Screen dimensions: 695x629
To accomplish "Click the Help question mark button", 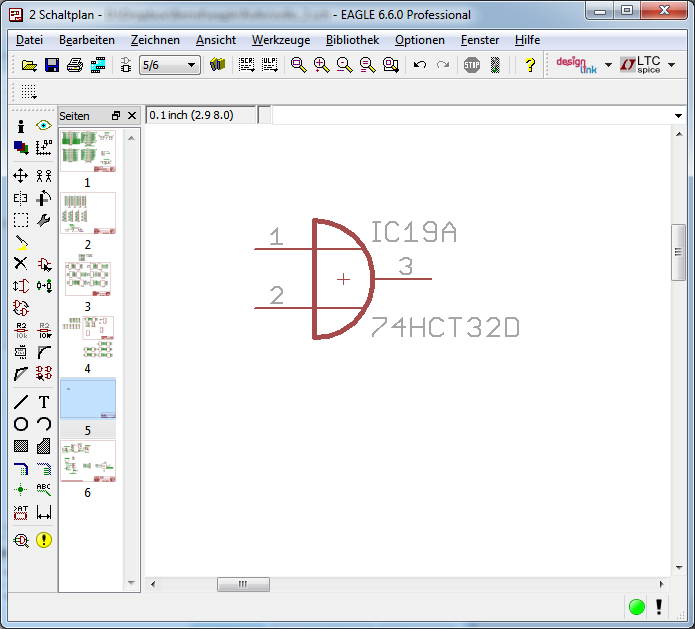I will [x=530, y=65].
